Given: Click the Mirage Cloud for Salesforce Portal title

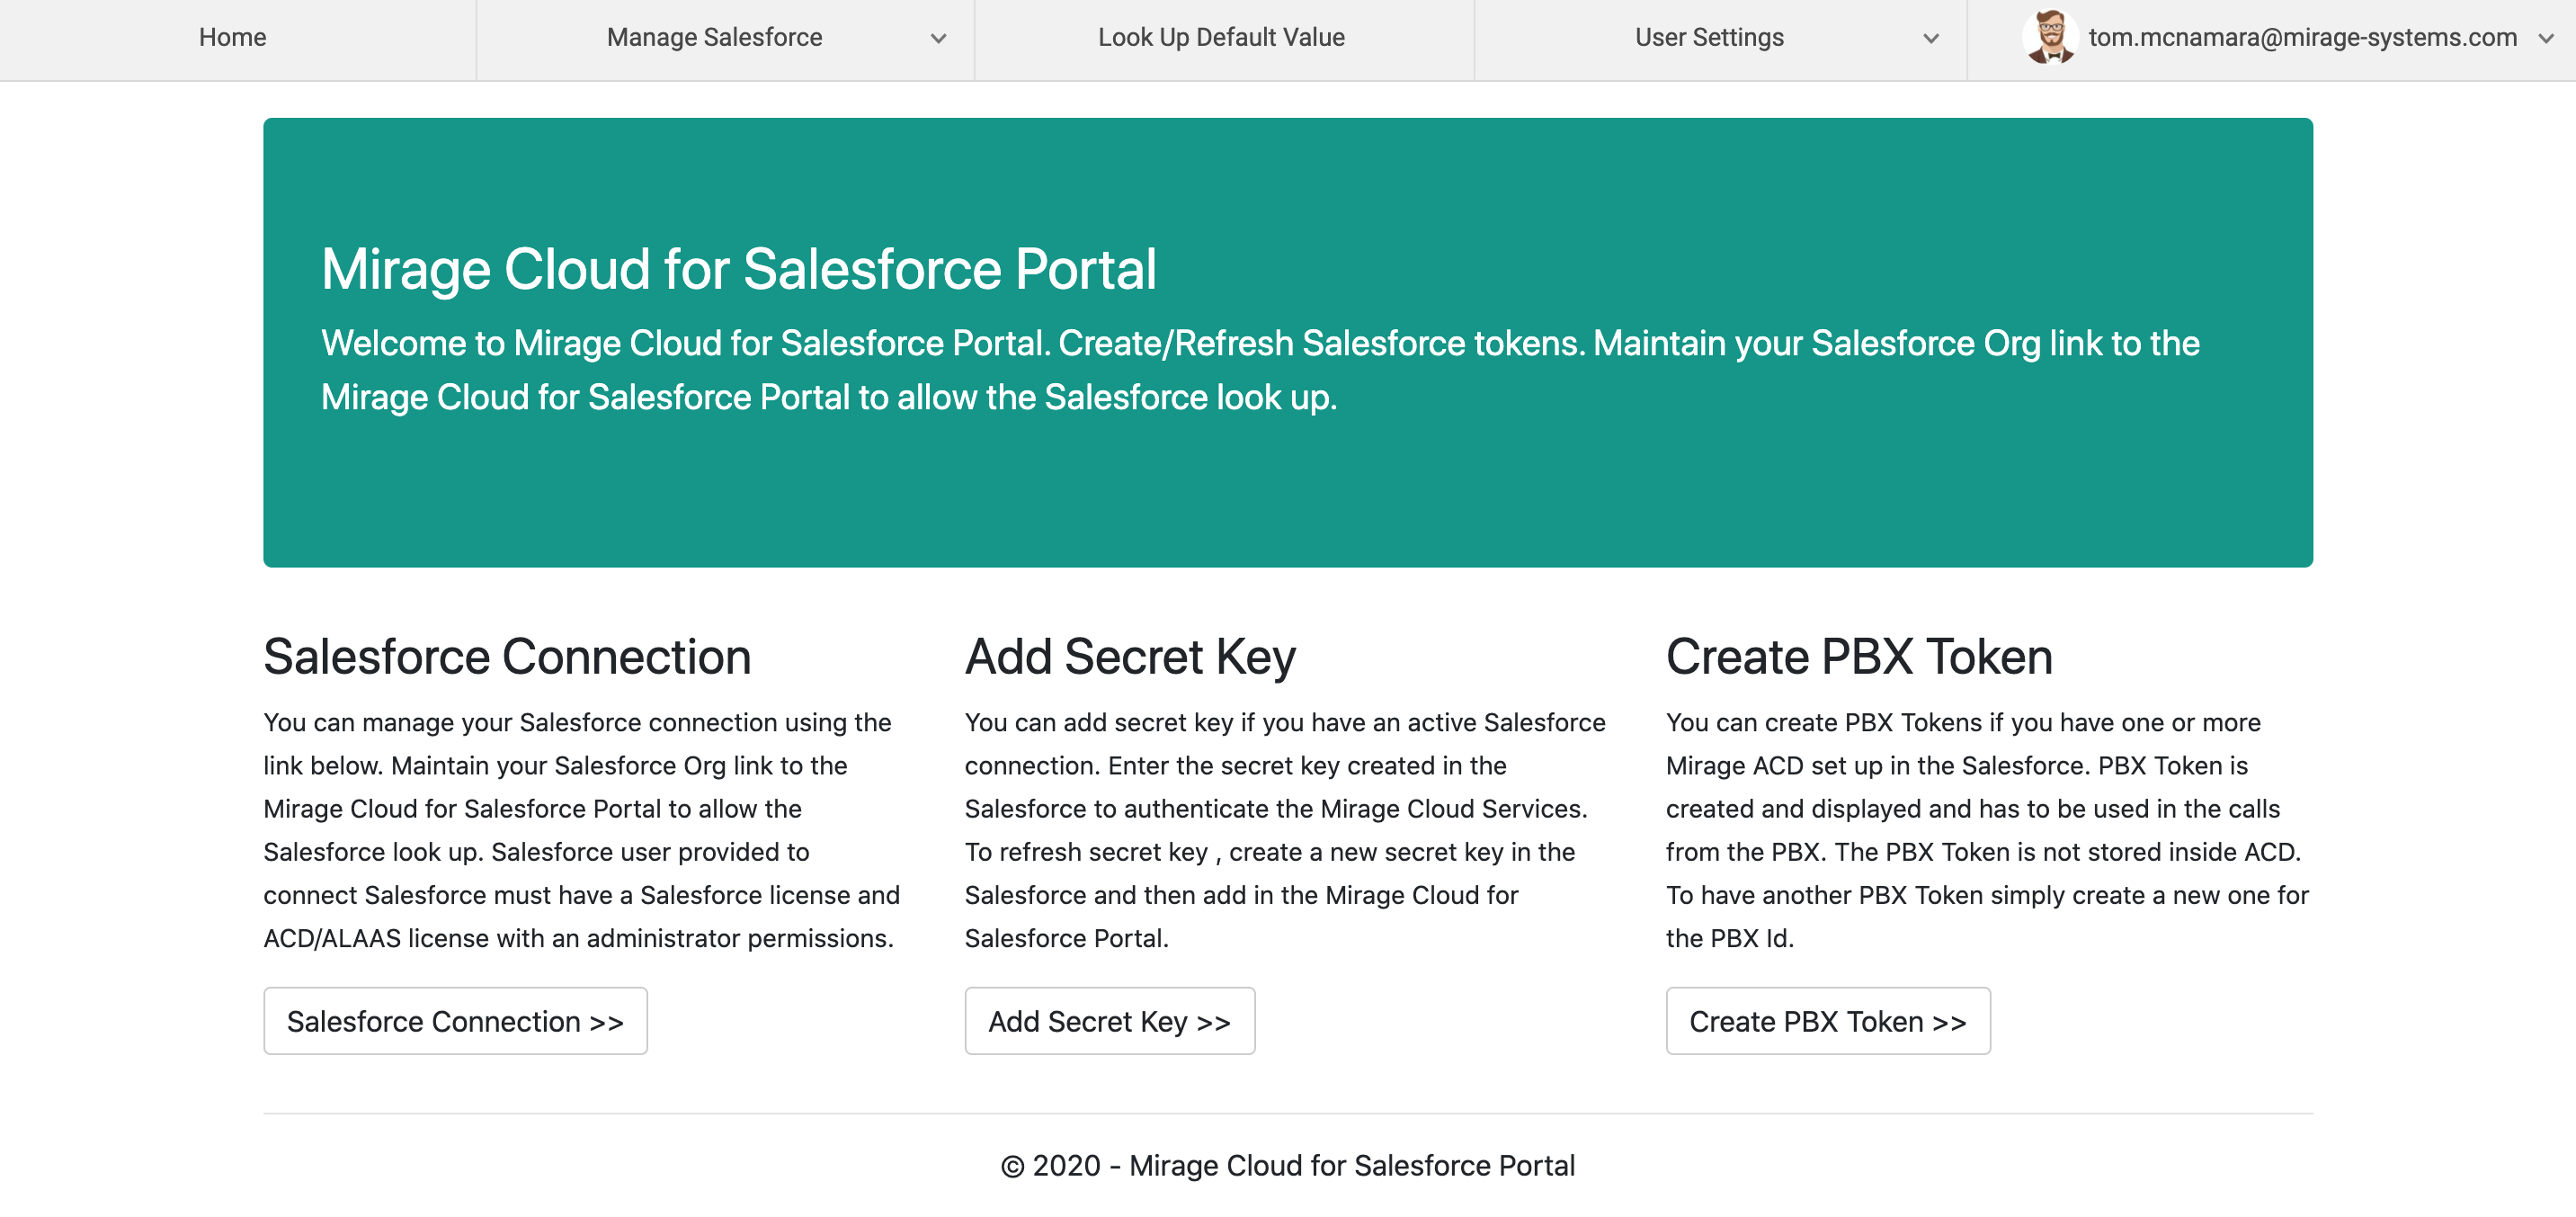Looking at the screenshot, I should coord(738,269).
